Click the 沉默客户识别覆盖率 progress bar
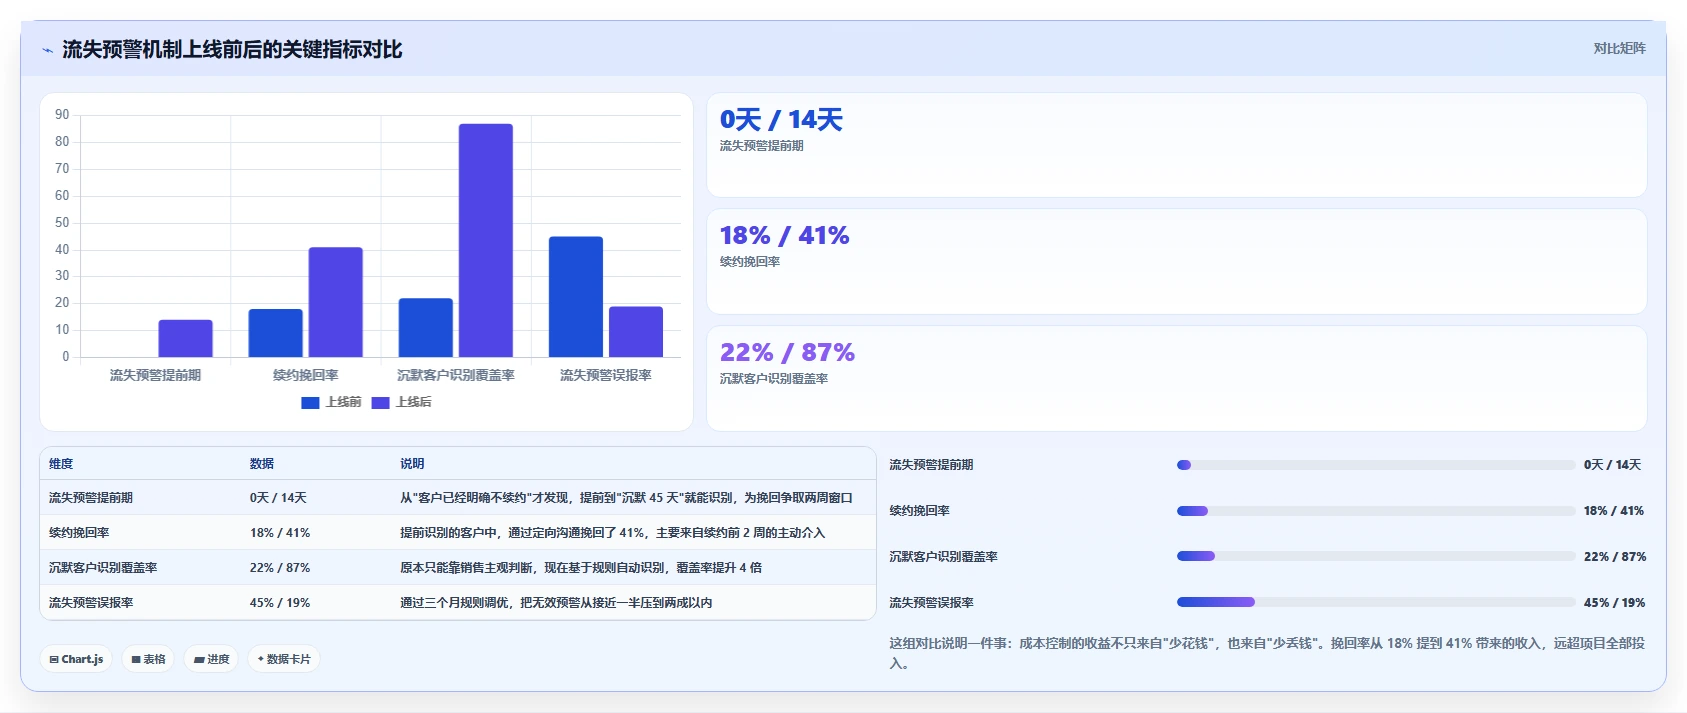This screenshot has width=1687, height=713. (1376, 557)
